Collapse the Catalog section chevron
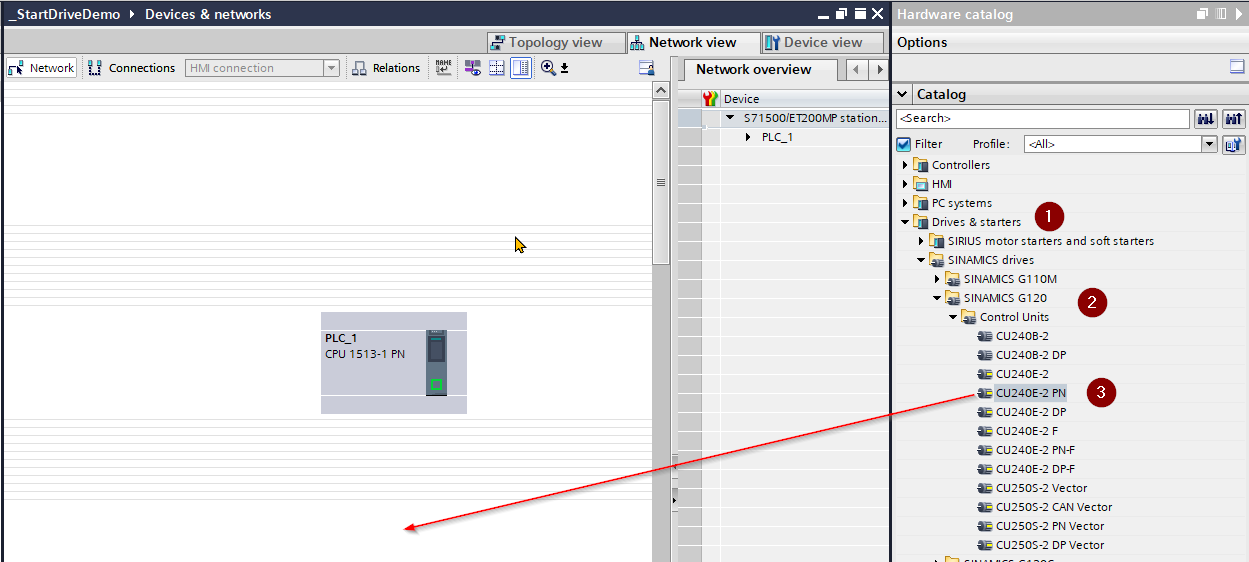 pyautogui.click(x=902, y=94)
